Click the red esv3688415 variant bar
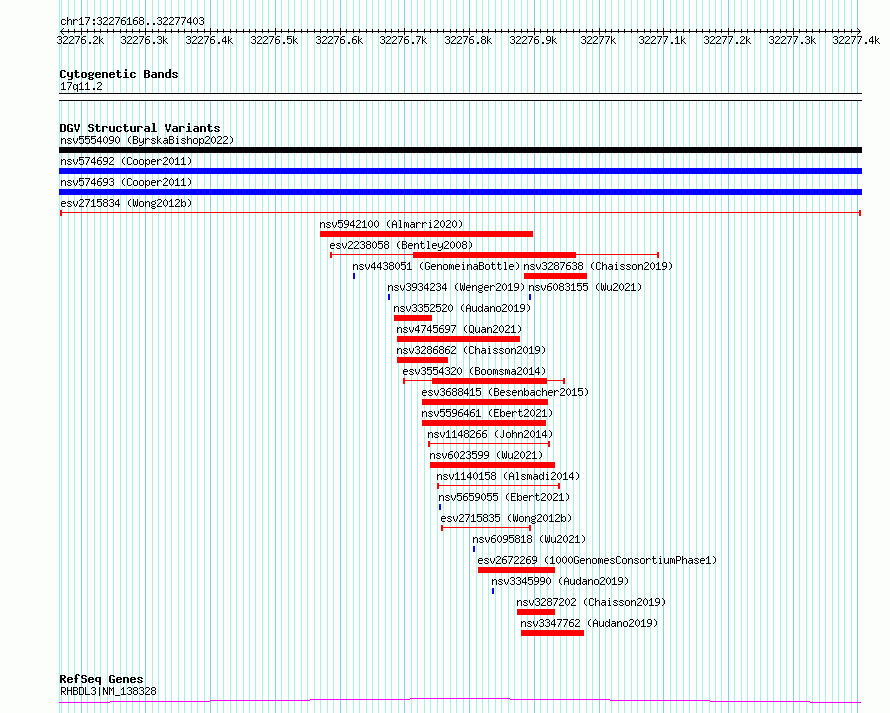The image size is (890, 713). pyautogui.click(x=485, y=402)
